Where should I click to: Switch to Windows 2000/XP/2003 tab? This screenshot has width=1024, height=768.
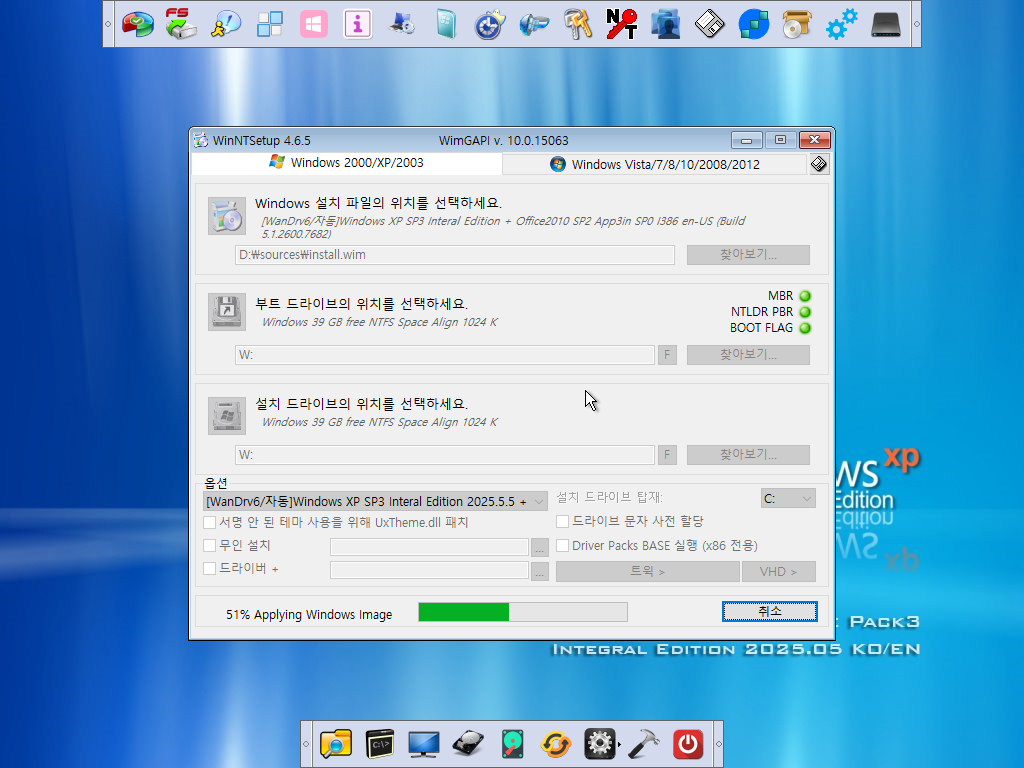pyautogui.click(x=347, y=163)
